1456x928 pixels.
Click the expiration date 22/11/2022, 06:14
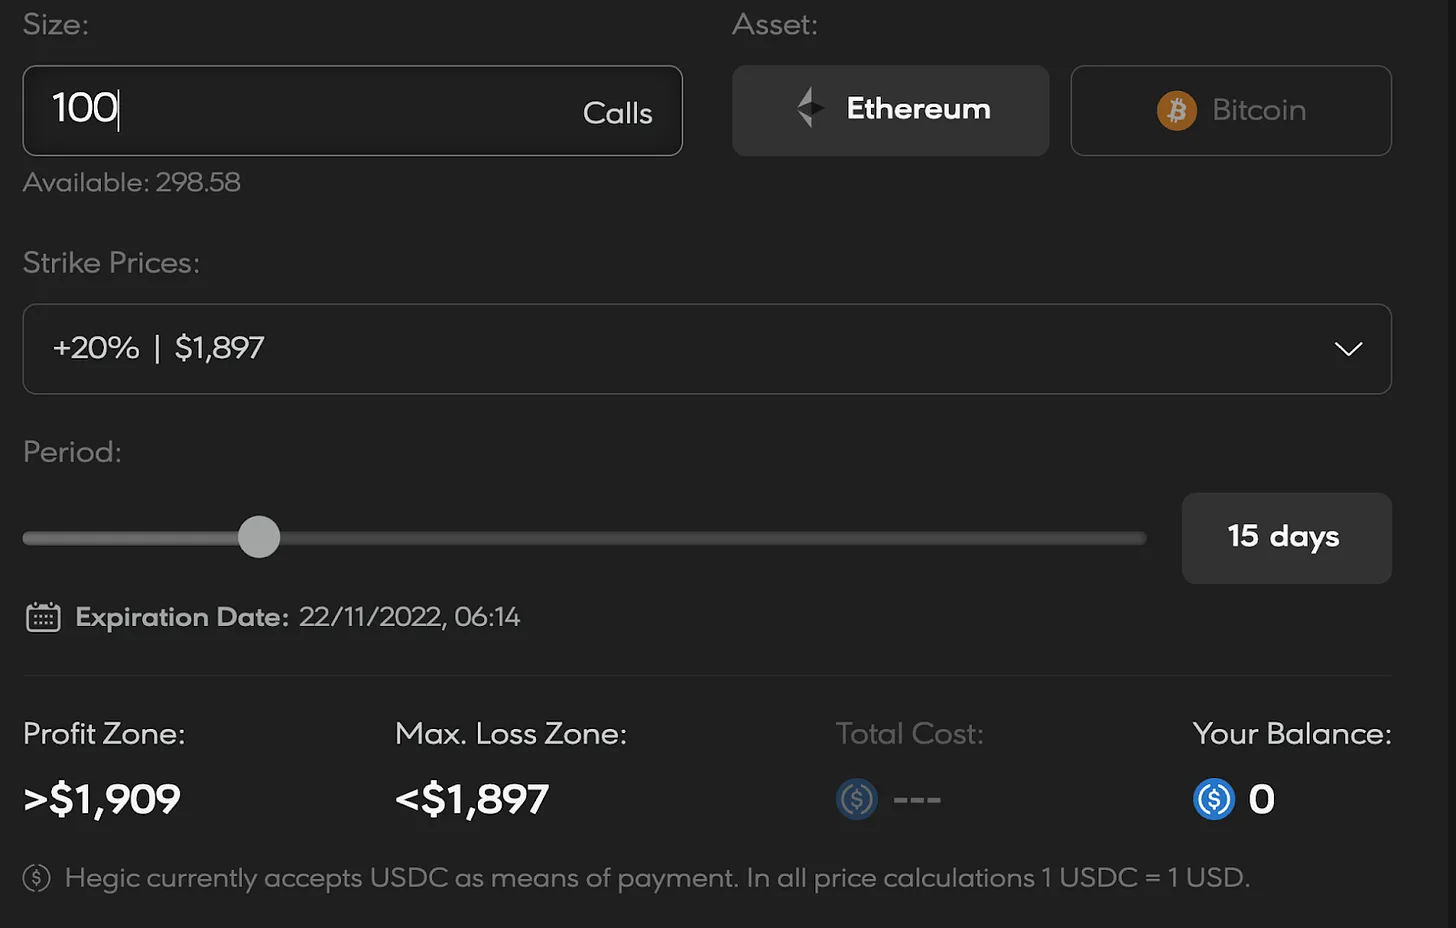[409, 617]
